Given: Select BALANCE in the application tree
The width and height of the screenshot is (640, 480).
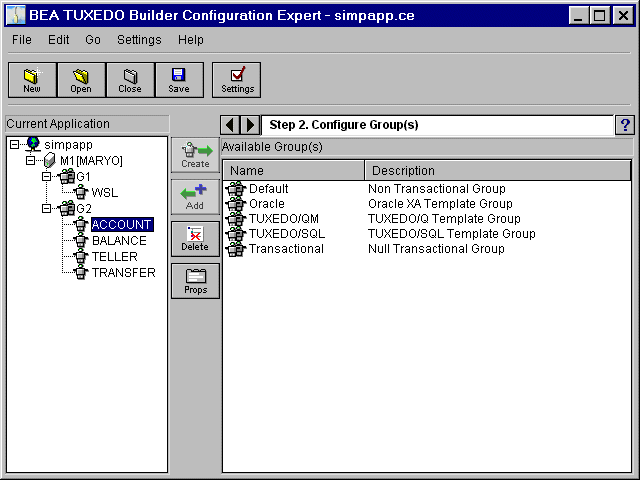Looking at the screenshot, I should coord(119,240).
